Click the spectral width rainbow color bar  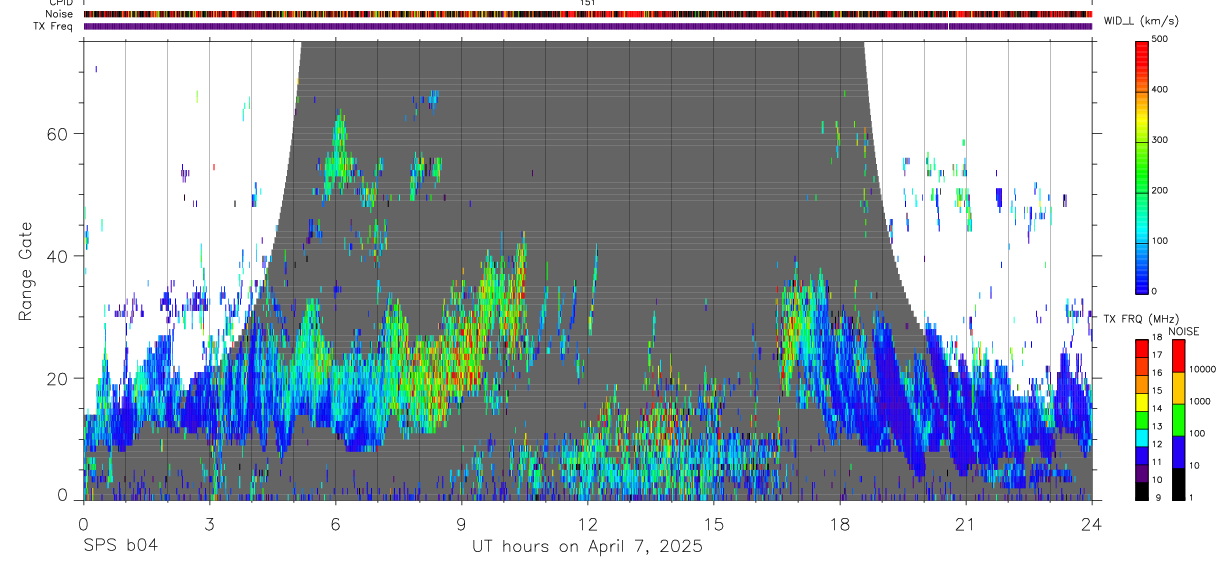(1141, 166)
